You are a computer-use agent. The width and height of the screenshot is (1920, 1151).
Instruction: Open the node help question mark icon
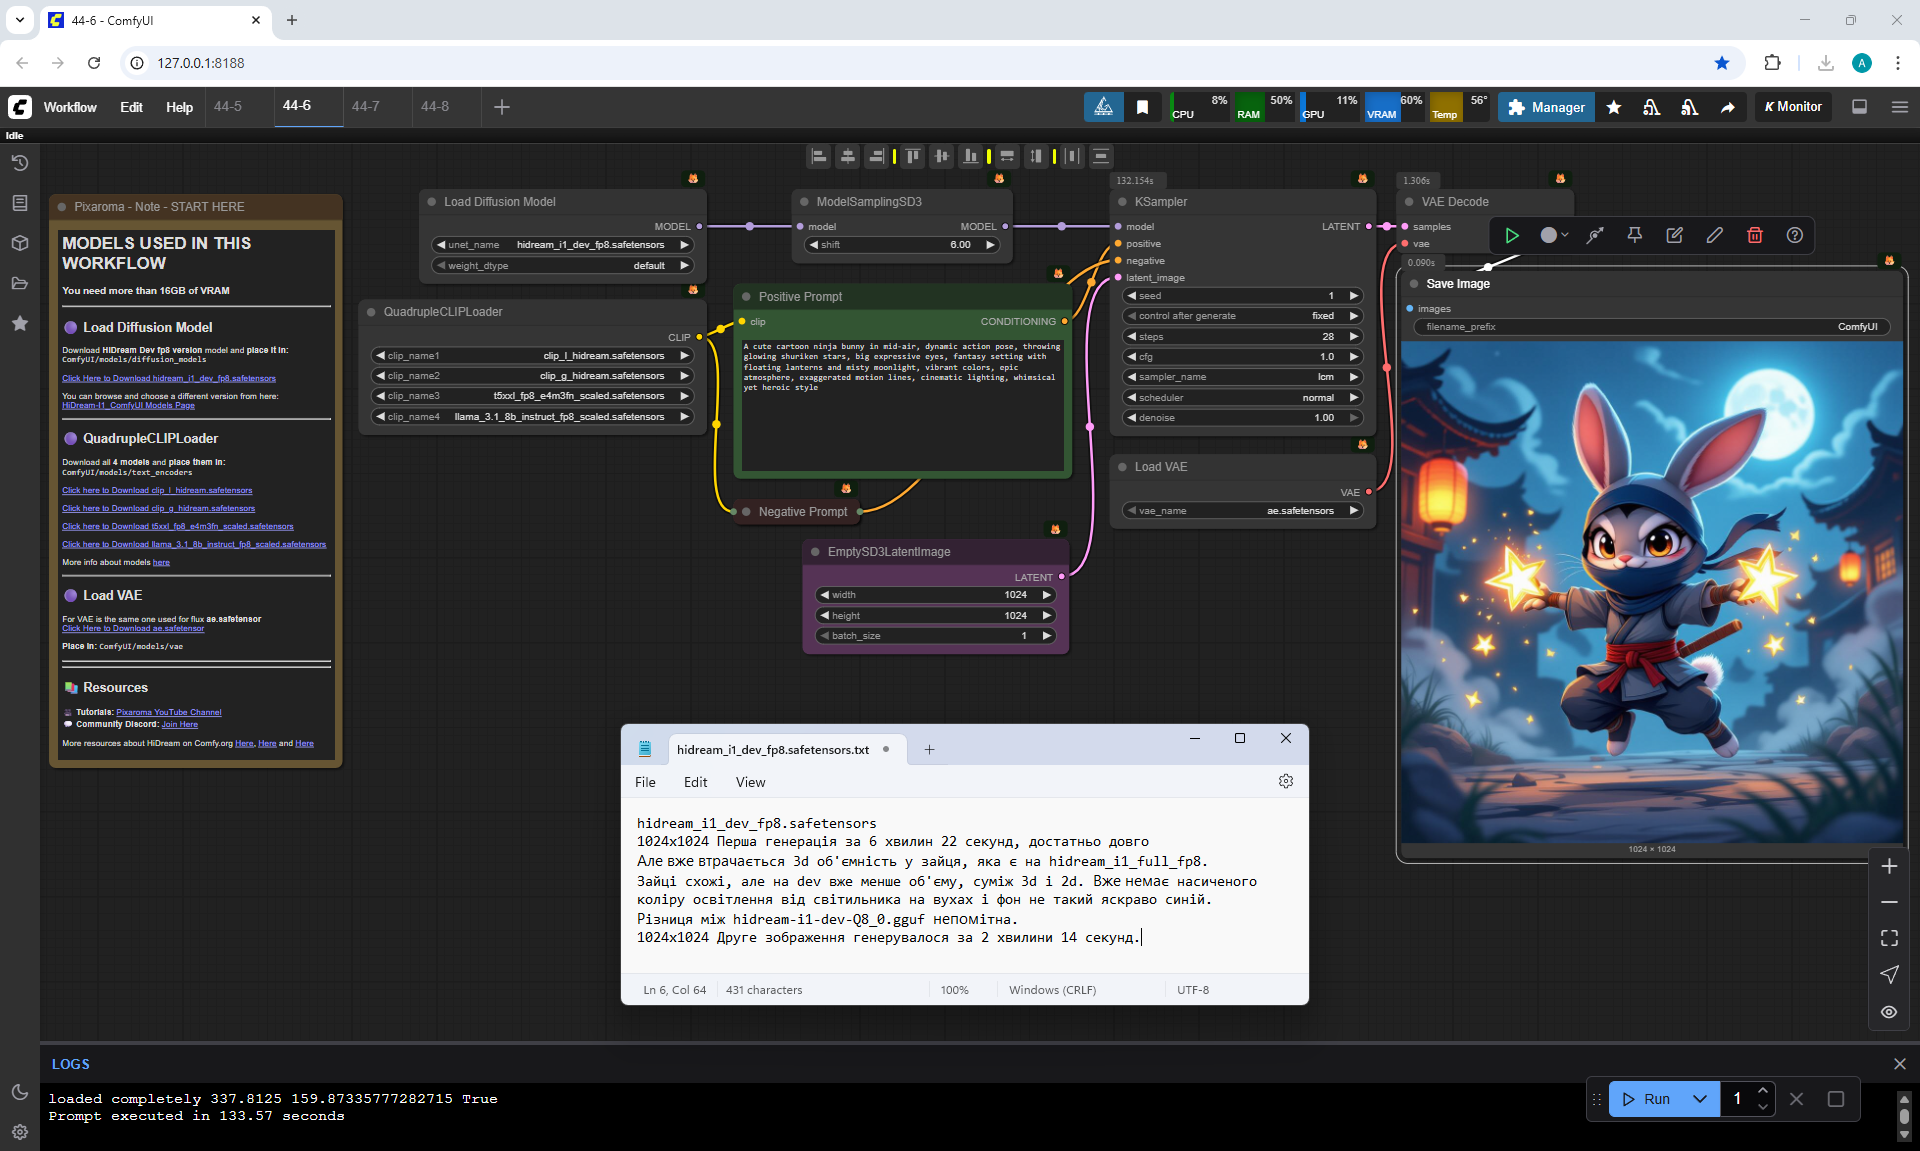click(1795, 235)
